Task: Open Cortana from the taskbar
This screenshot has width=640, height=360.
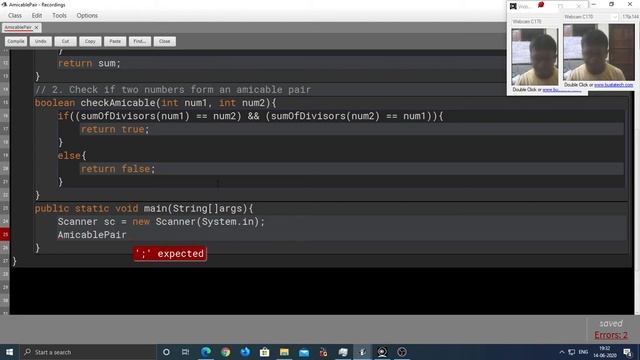Action: (x=166, y=352)
